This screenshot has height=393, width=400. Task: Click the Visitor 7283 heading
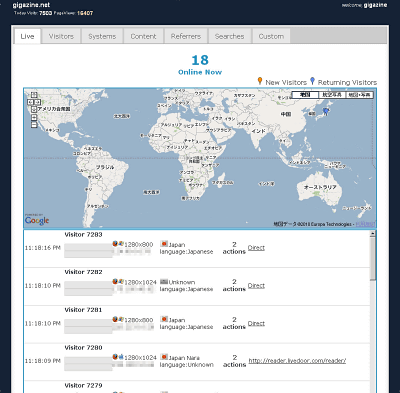[x=83, y=235]
